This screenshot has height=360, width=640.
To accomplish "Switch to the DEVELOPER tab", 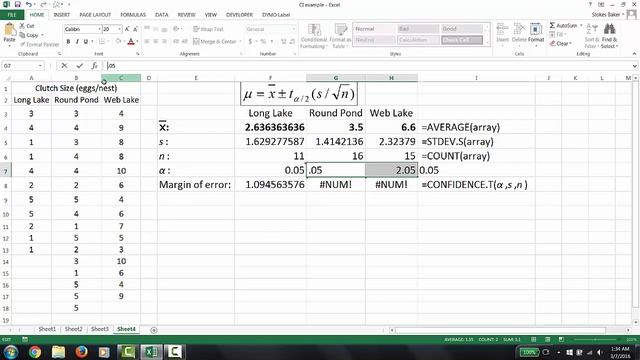I will (240, 15).
